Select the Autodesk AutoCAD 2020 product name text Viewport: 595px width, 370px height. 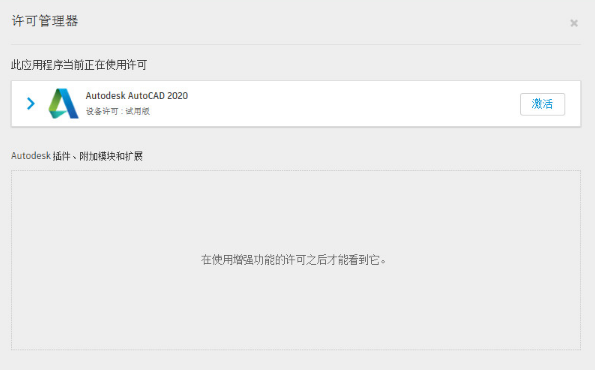[137, 96]
